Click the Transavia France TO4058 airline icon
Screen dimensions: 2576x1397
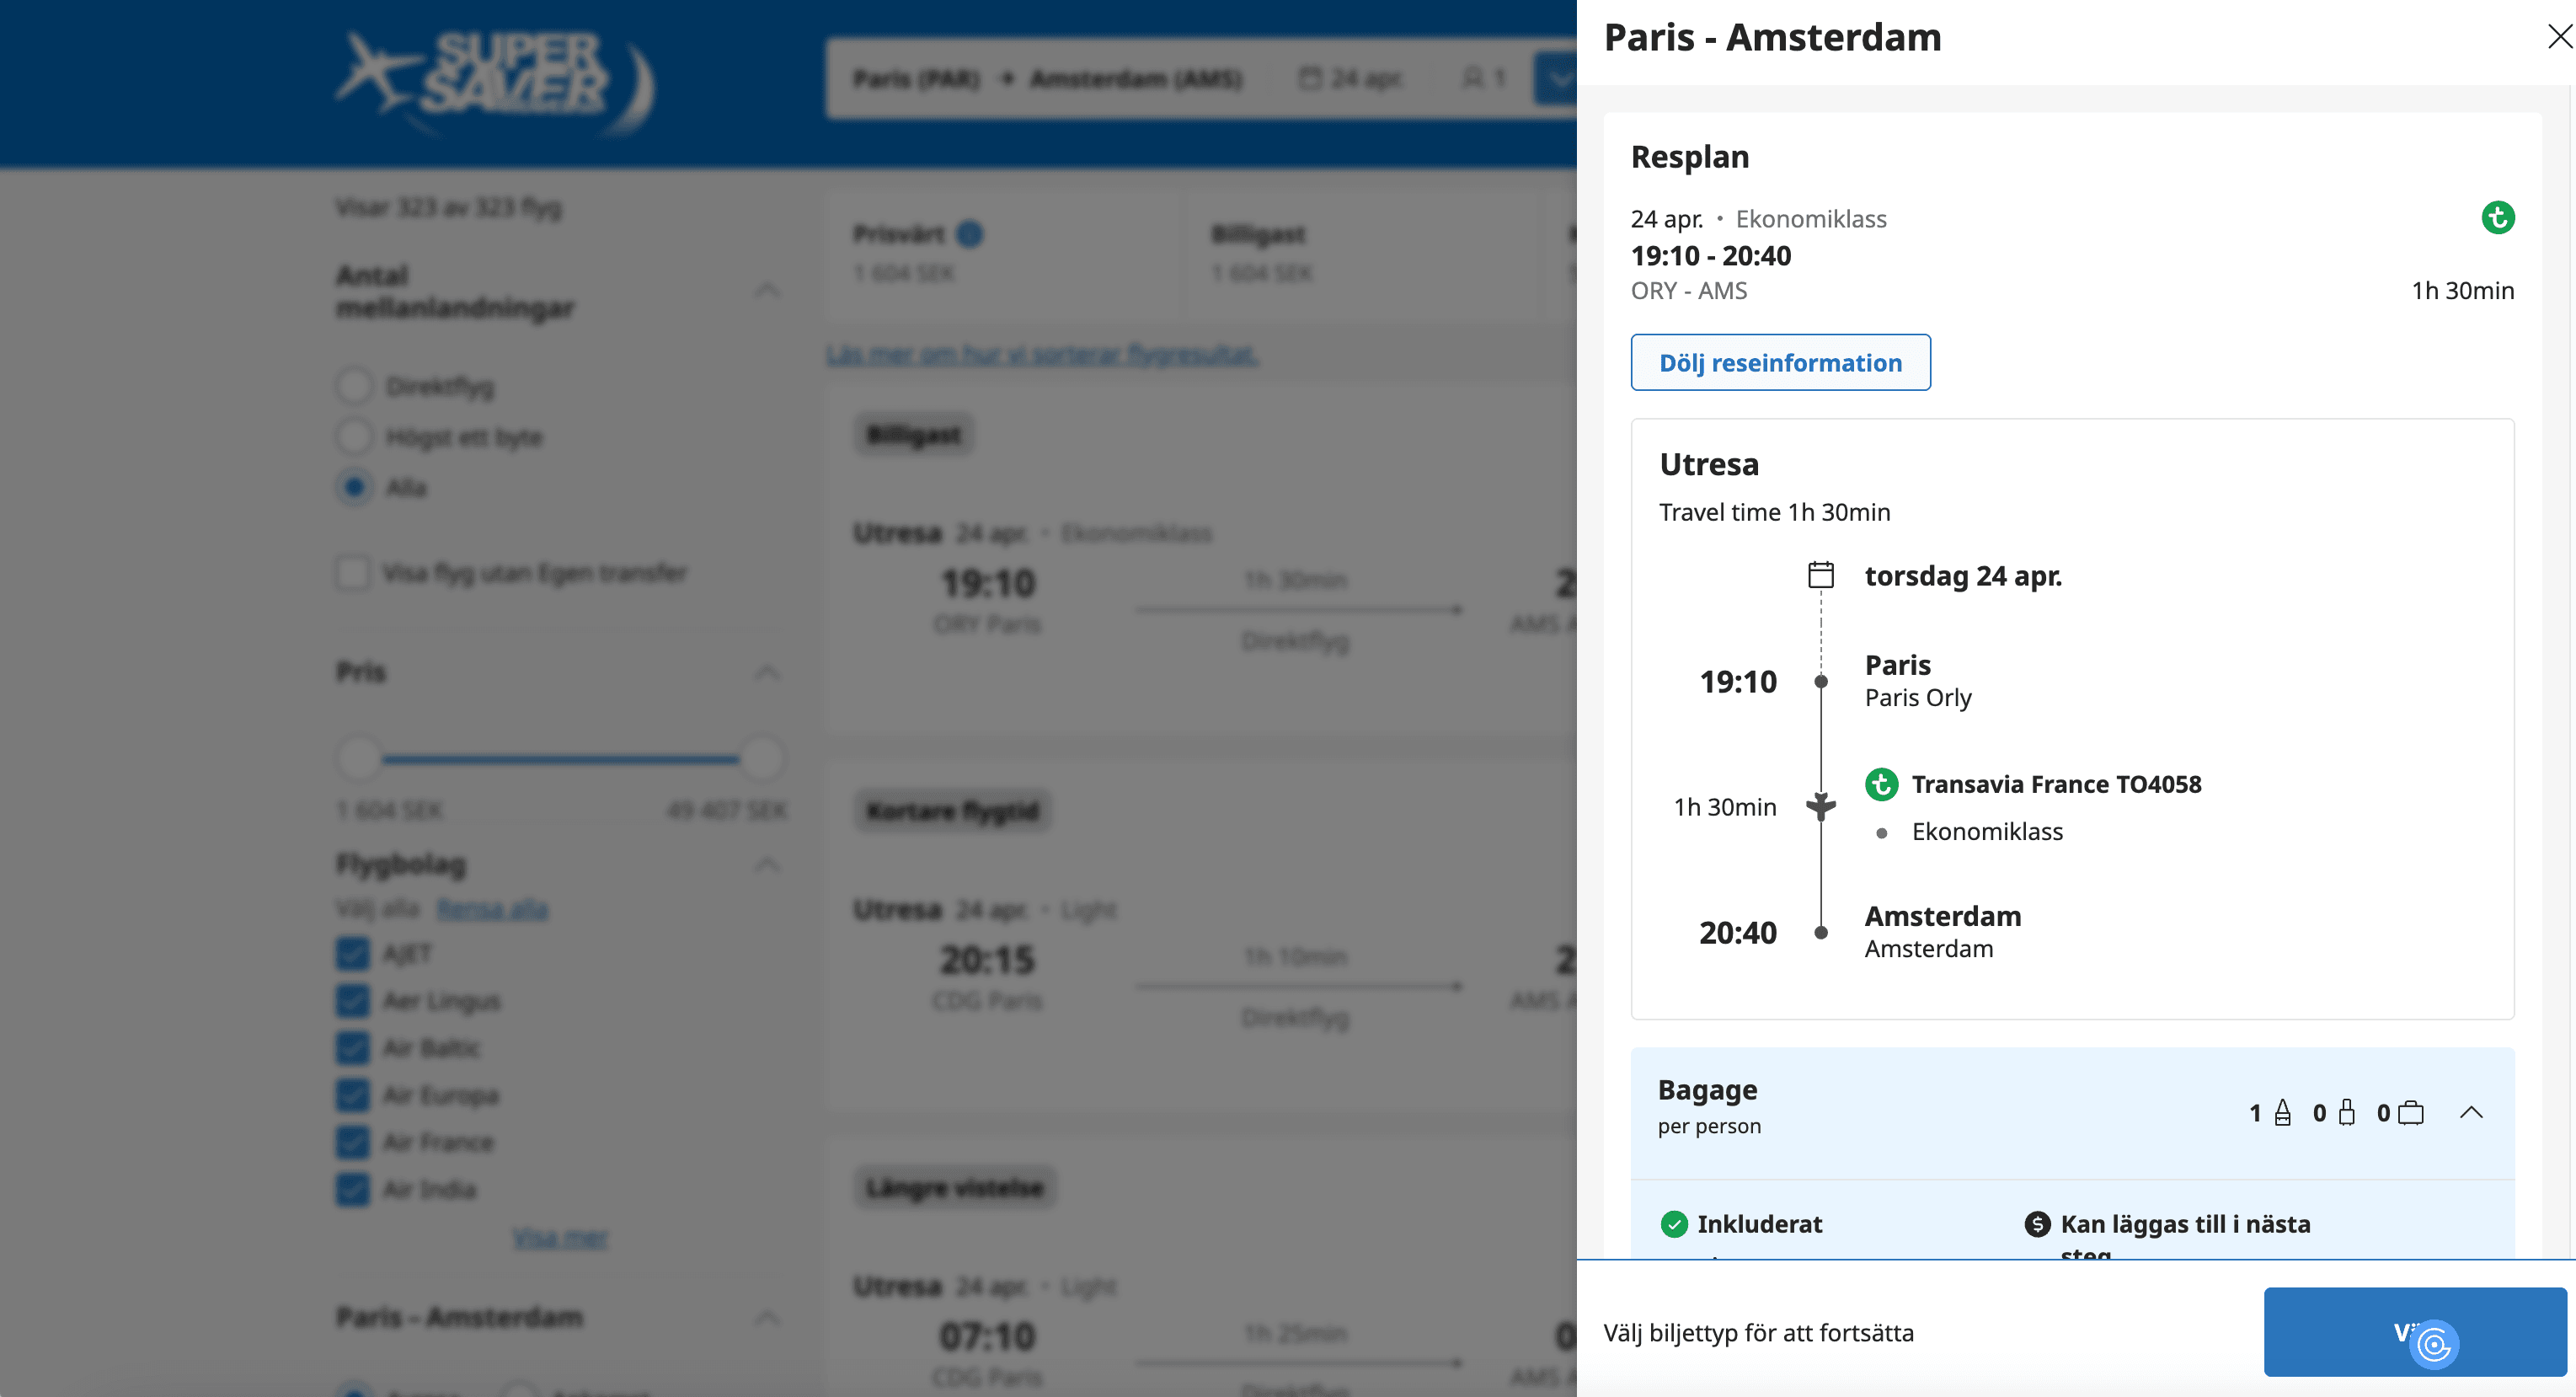(1881, 784)
